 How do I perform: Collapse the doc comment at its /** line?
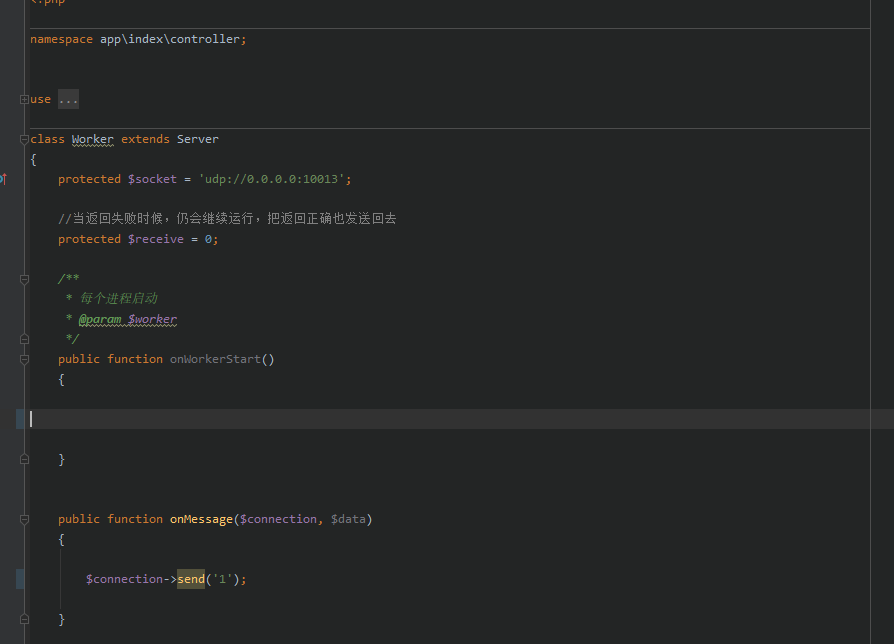[x=24, y=279]
